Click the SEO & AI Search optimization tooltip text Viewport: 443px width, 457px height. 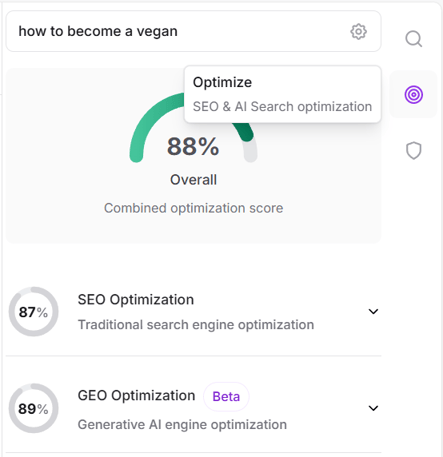[282, 107]
